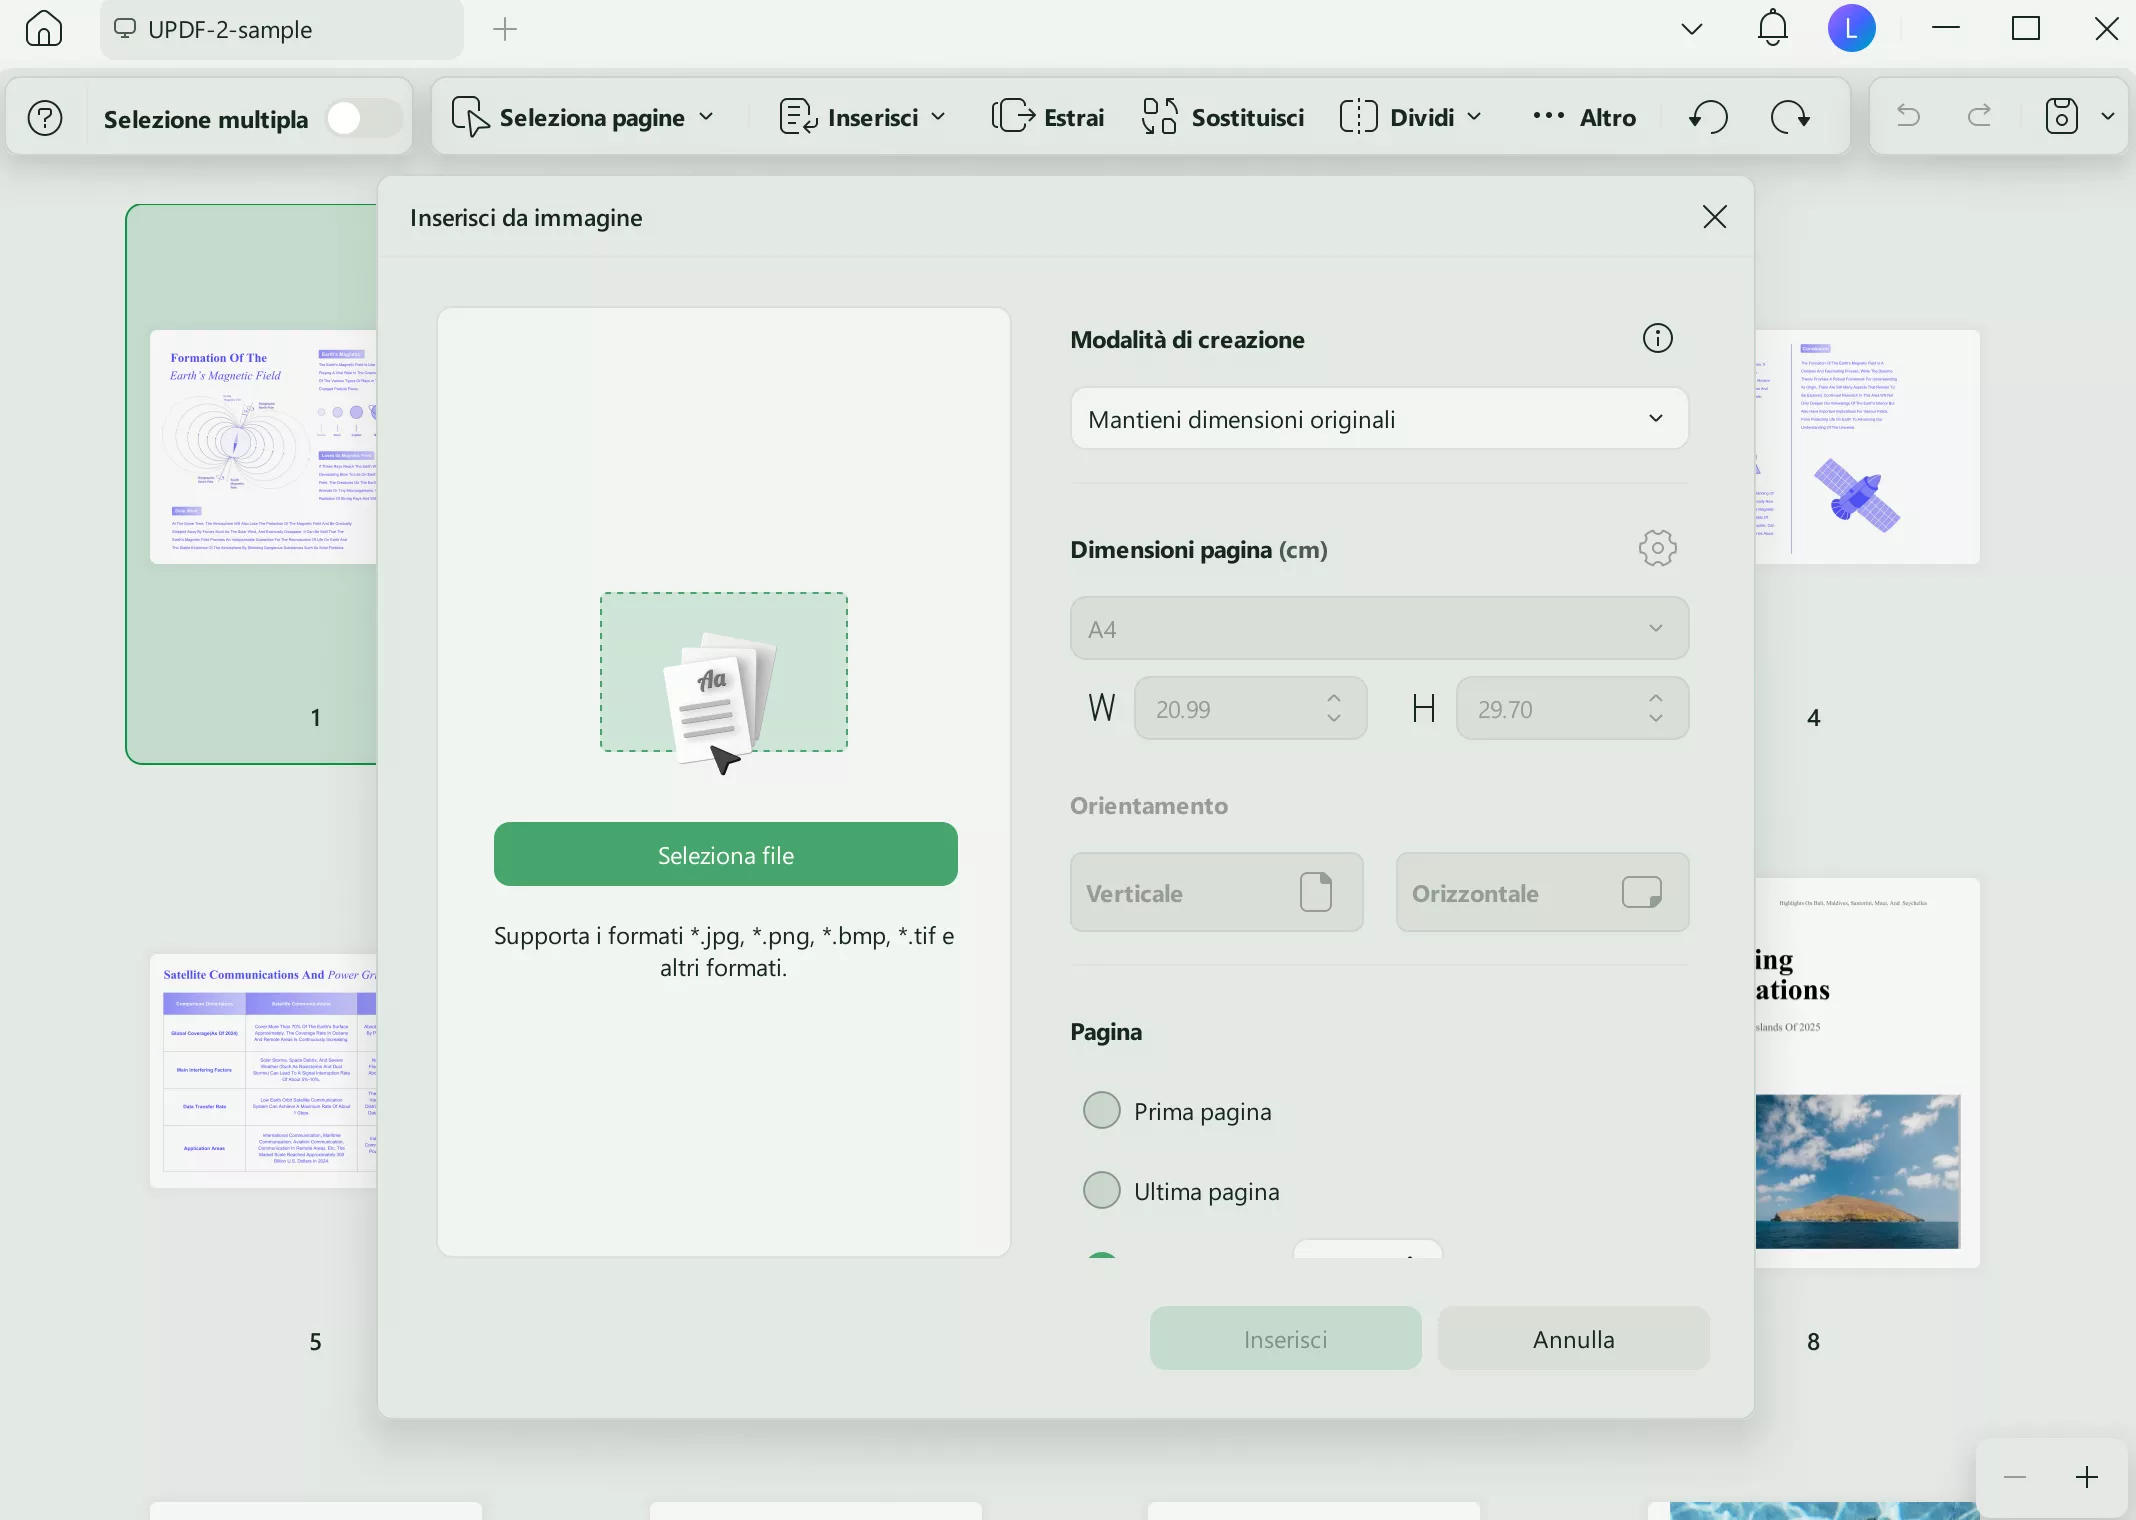
Task: Switch to the UPDF-2-sample tab
Action: tap(230, 29)
